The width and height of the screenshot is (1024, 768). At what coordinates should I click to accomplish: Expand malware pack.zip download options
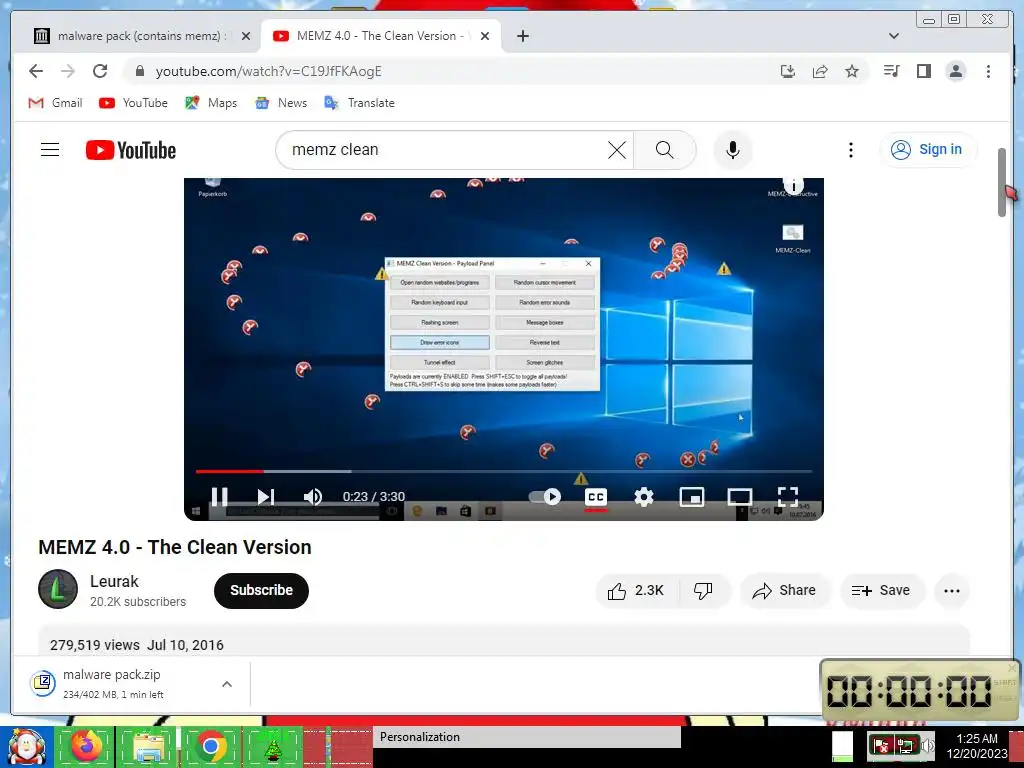[227, 684]
